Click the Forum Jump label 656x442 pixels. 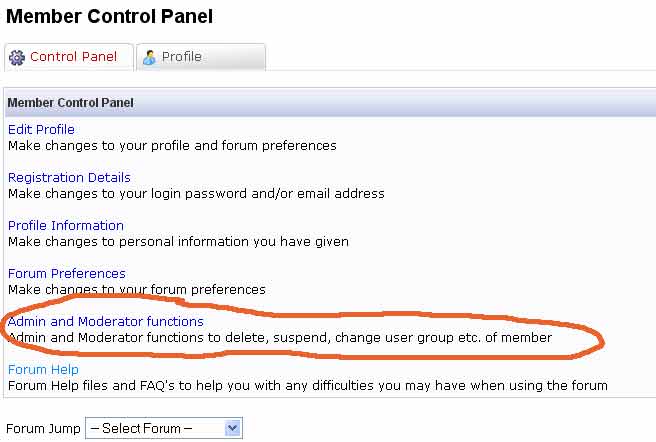pyautogui.click(x=43, y=429)
